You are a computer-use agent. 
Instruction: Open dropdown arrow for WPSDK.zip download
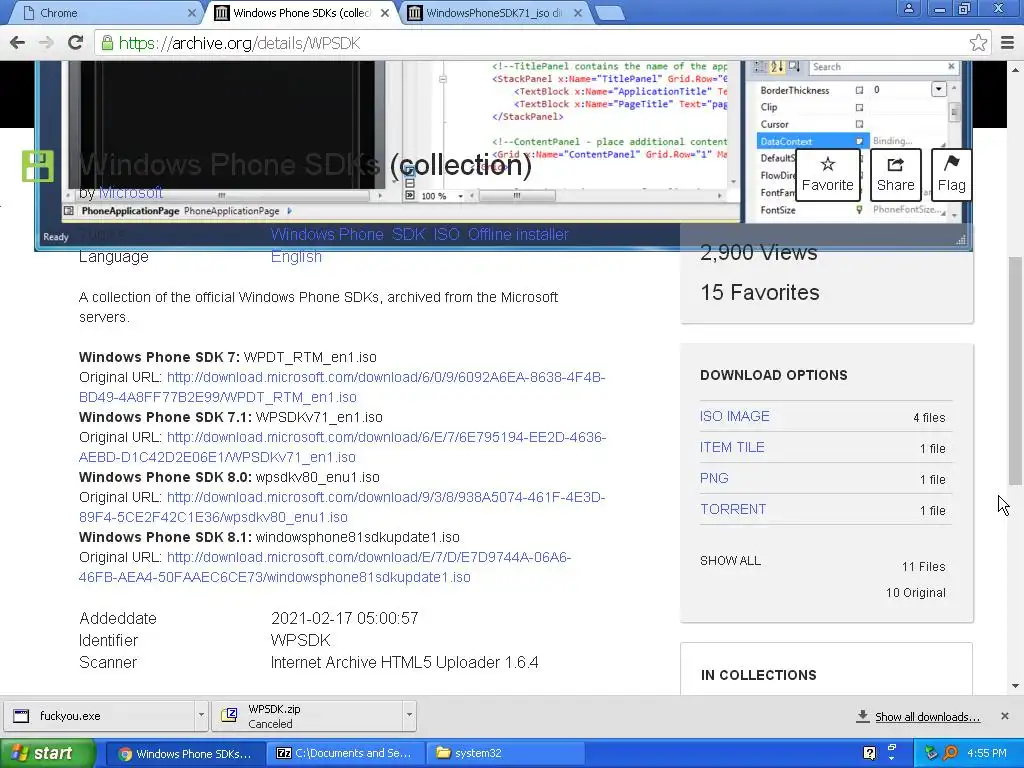coord(409,716)
